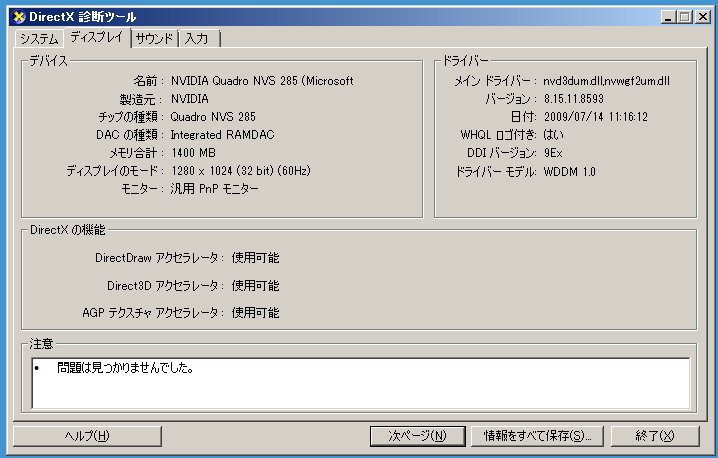Open the サウンド tab
Viewport: 718px width, 458px height.
click(x=155, y=38)
